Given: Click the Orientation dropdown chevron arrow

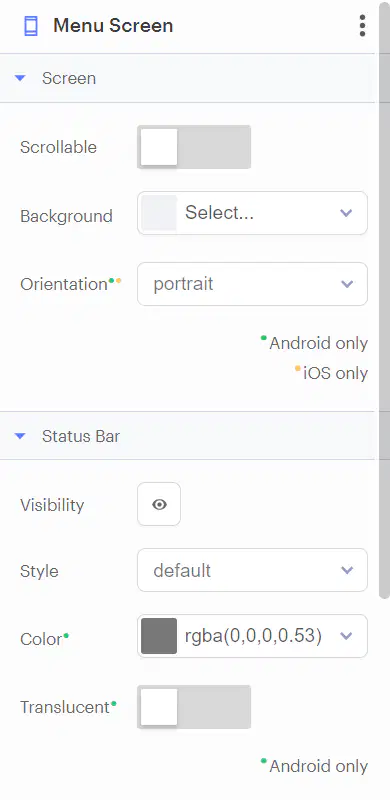Looking at the screenshot, I should (347, 284).
